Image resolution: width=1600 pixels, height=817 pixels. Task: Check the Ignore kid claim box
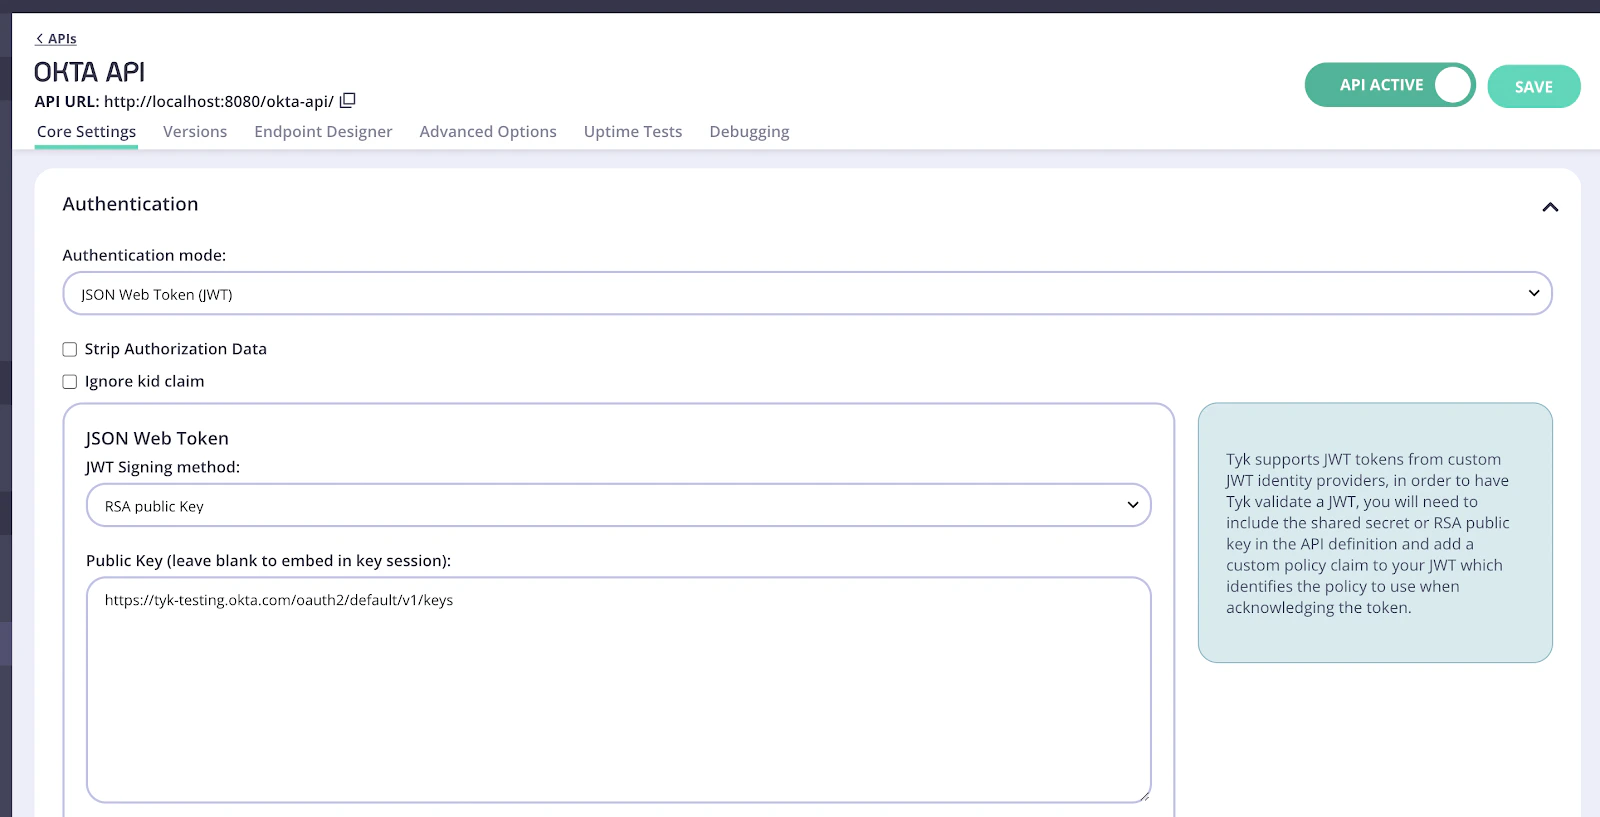pyautogui.click(x=70, y=381)
